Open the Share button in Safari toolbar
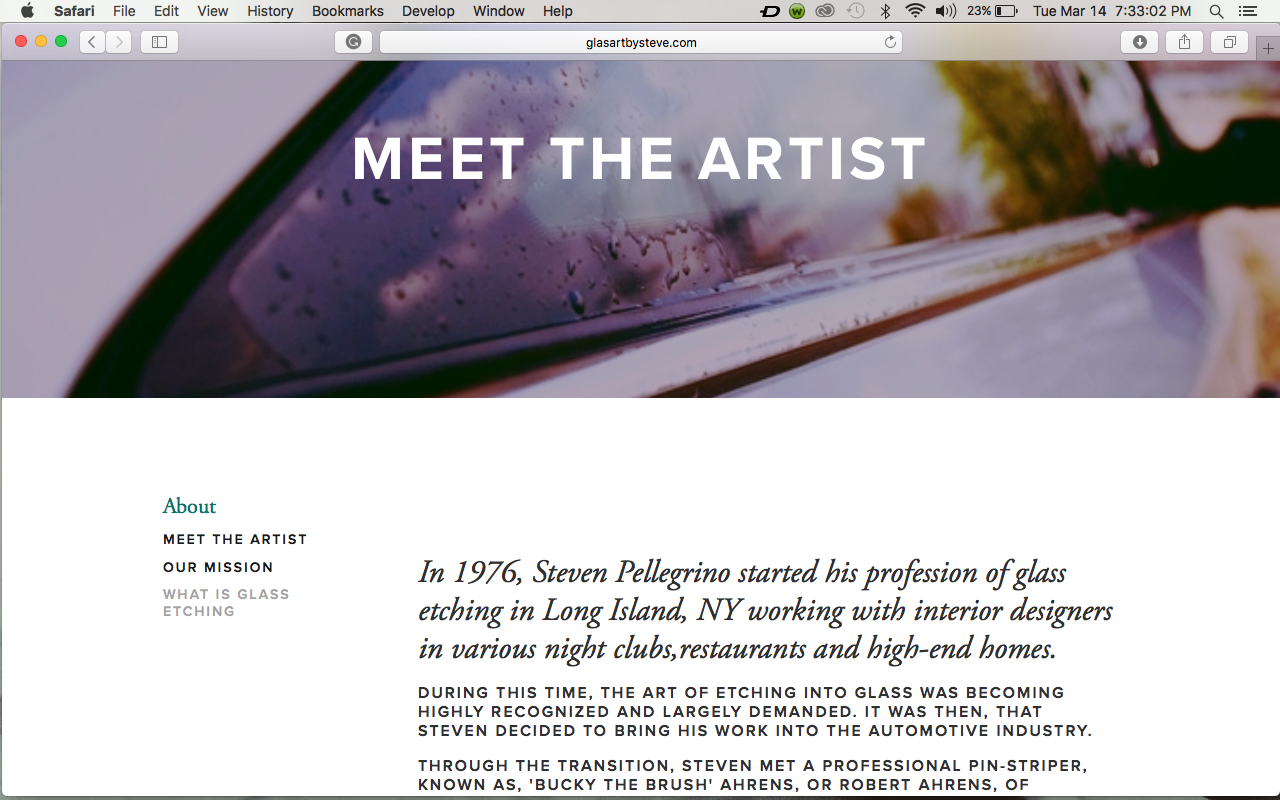1280x800 pixels. tap(1184, 42)
